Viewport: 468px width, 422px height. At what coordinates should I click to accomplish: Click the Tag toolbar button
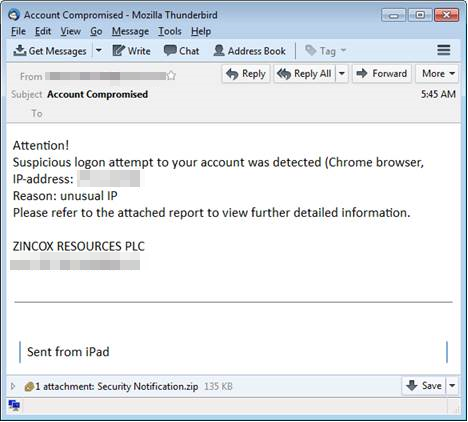tap(326, 51)
